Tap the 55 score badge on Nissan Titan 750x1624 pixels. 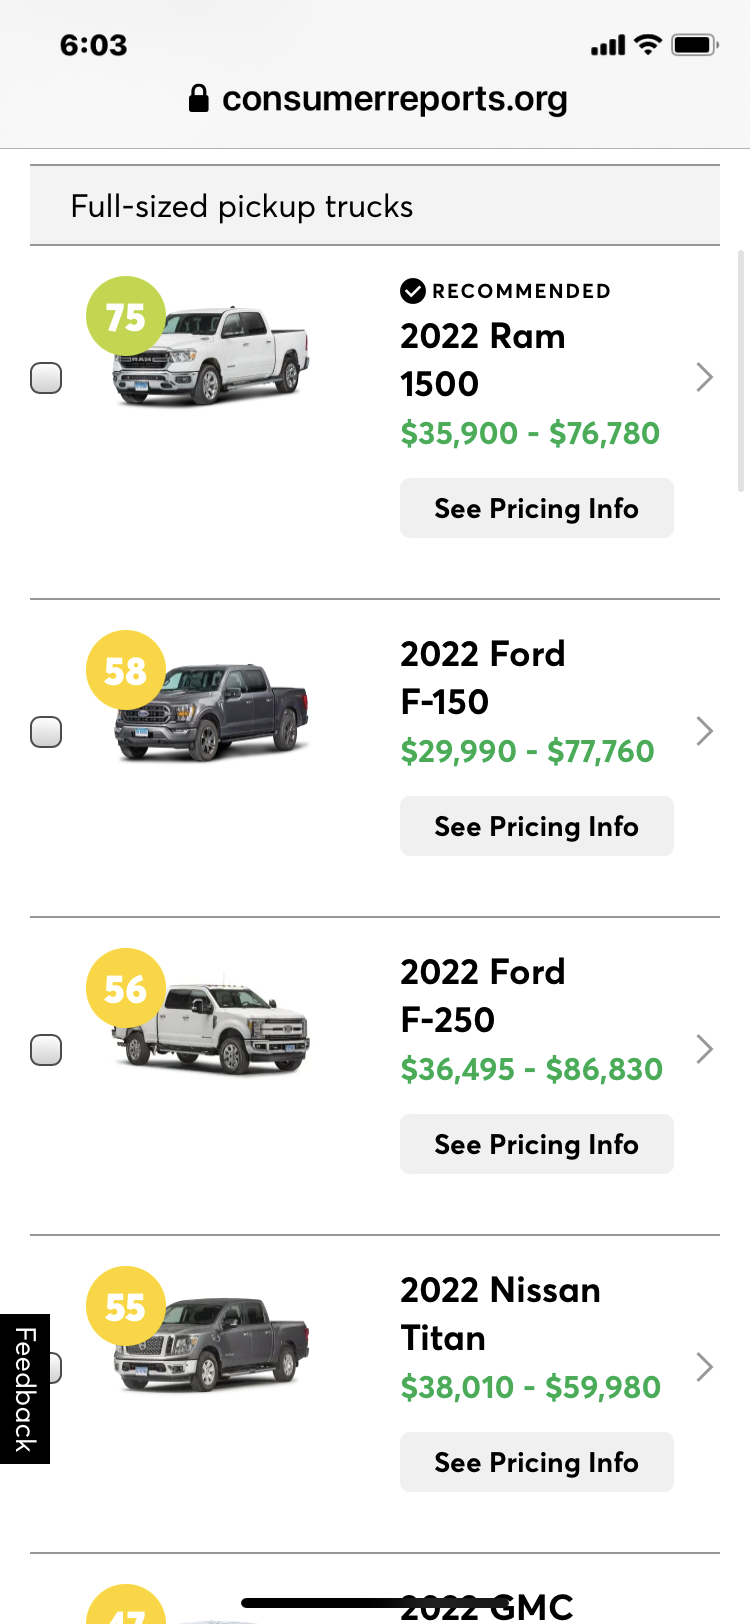[x=126, y=1306]
